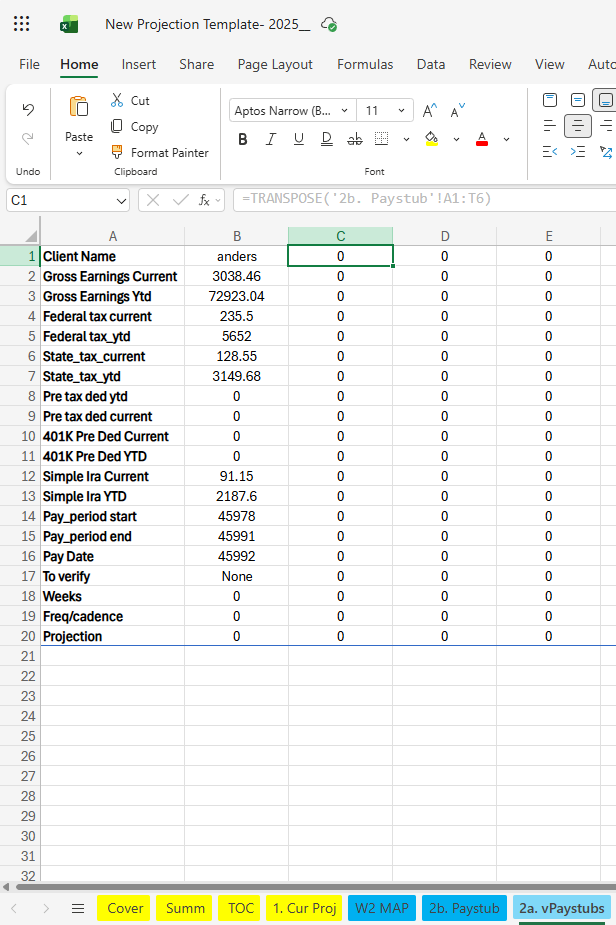616x925 pixels.
Task: Switch to the Insert tab
Action: (139, 64)
